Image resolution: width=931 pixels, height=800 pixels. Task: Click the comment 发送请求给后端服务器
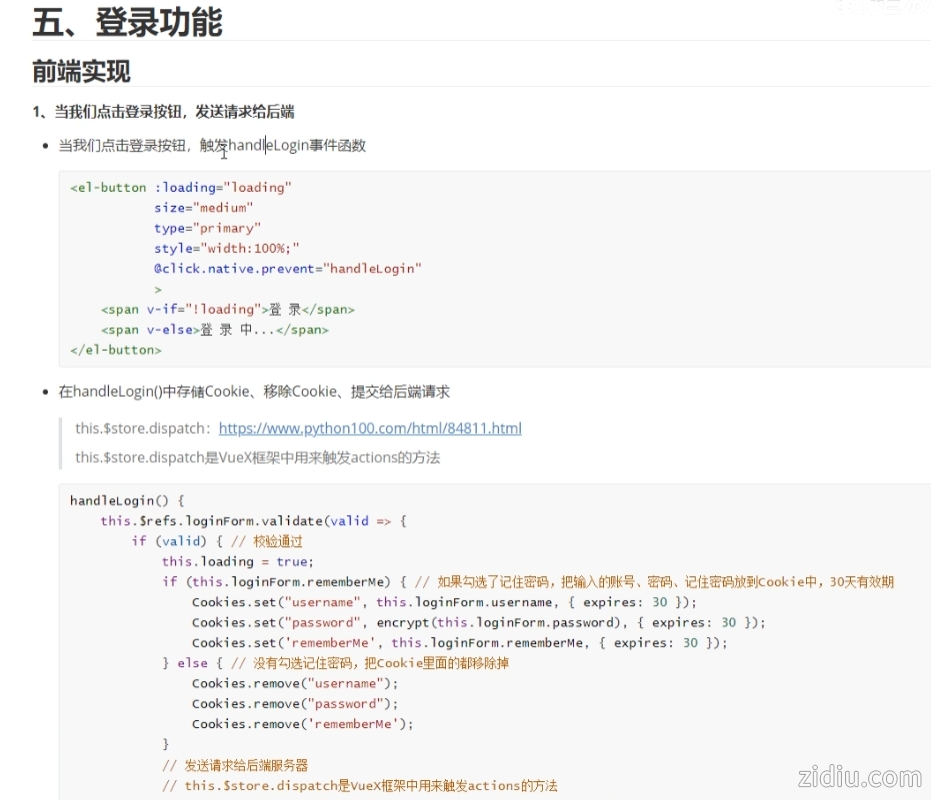pyautogui.click(x=235, y=765)
